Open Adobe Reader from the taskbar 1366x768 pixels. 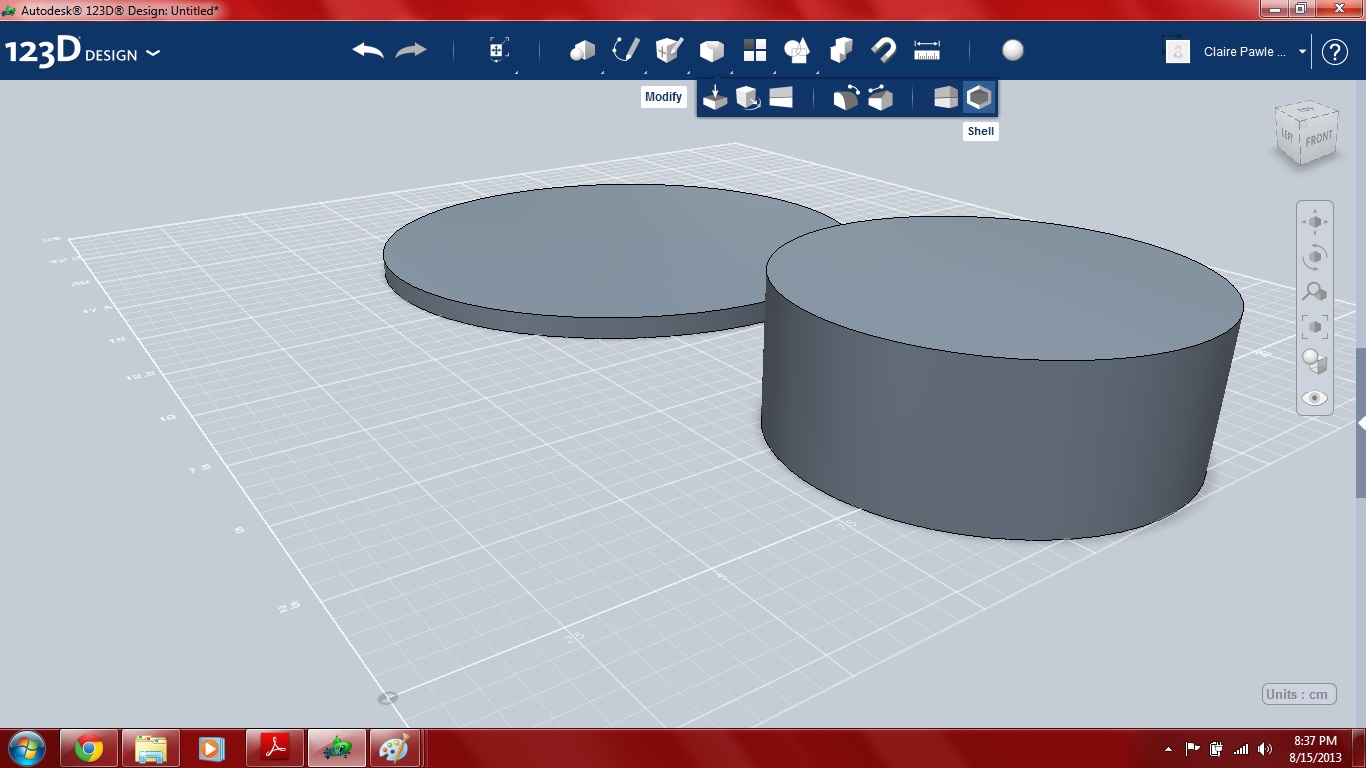[x=274, y=748]
